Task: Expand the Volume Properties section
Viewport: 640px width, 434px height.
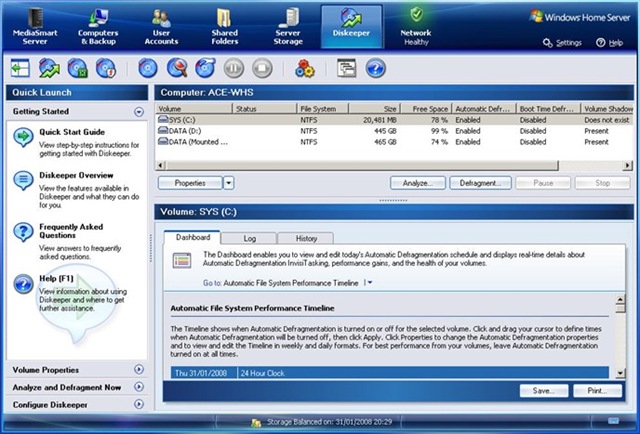Action: click(139, 369)
